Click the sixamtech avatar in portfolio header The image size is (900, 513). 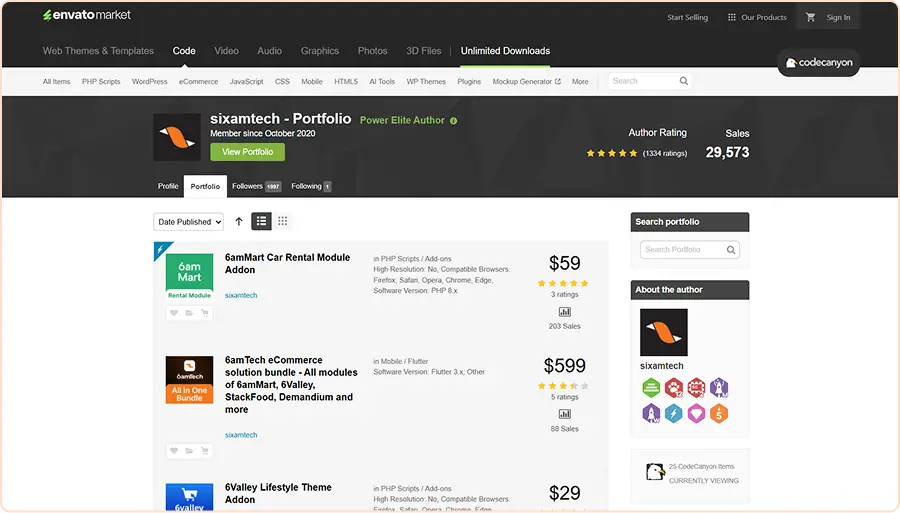pyautogui.click(x=177, y=137)
